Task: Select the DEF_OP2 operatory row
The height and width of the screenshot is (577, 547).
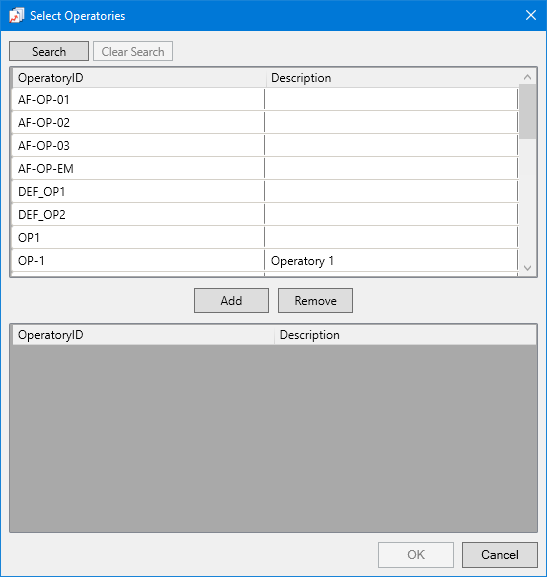Action: (265, 215)
